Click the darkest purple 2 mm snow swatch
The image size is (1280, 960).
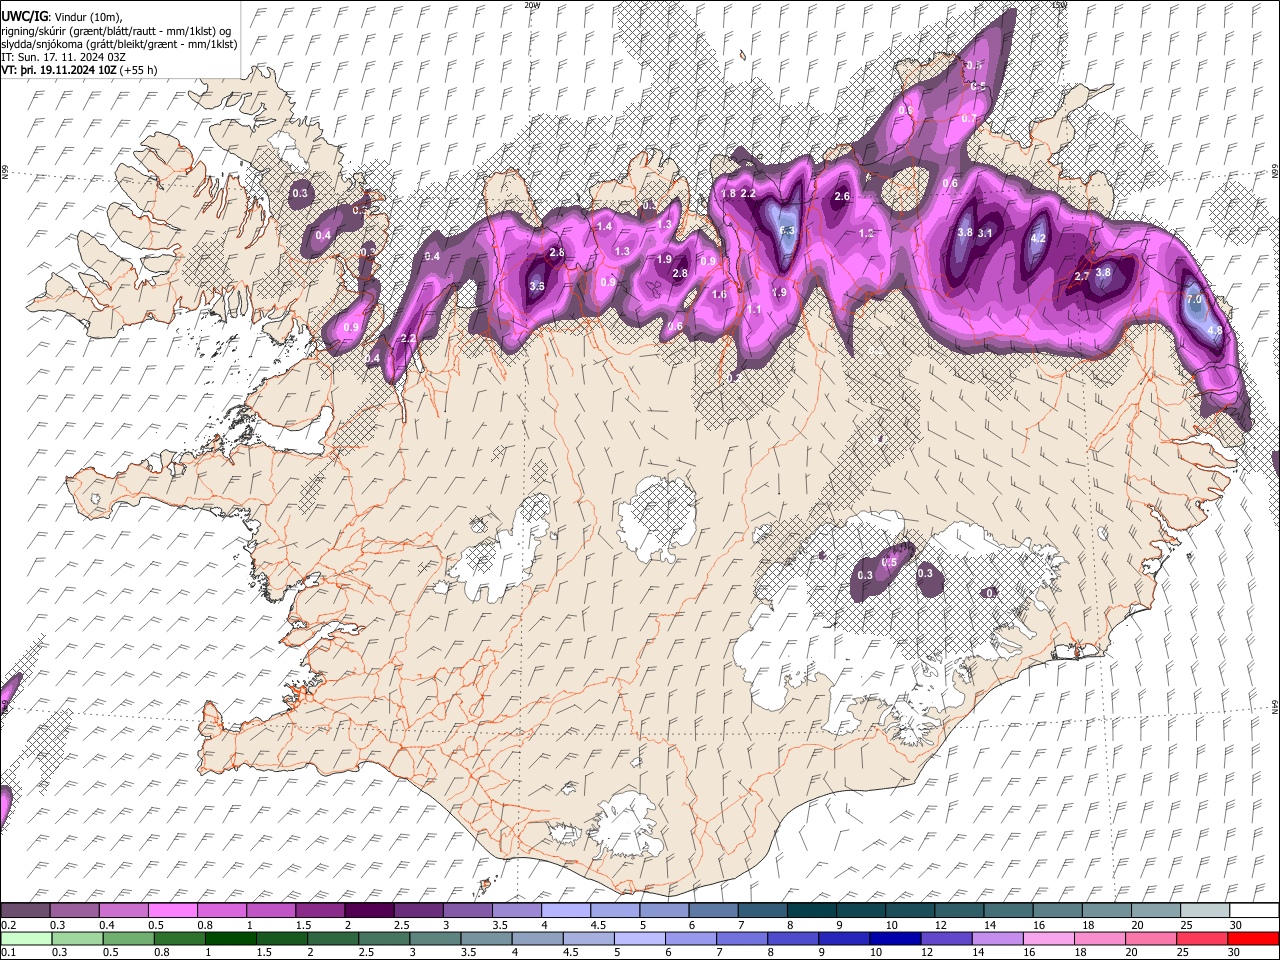(369, 910)
